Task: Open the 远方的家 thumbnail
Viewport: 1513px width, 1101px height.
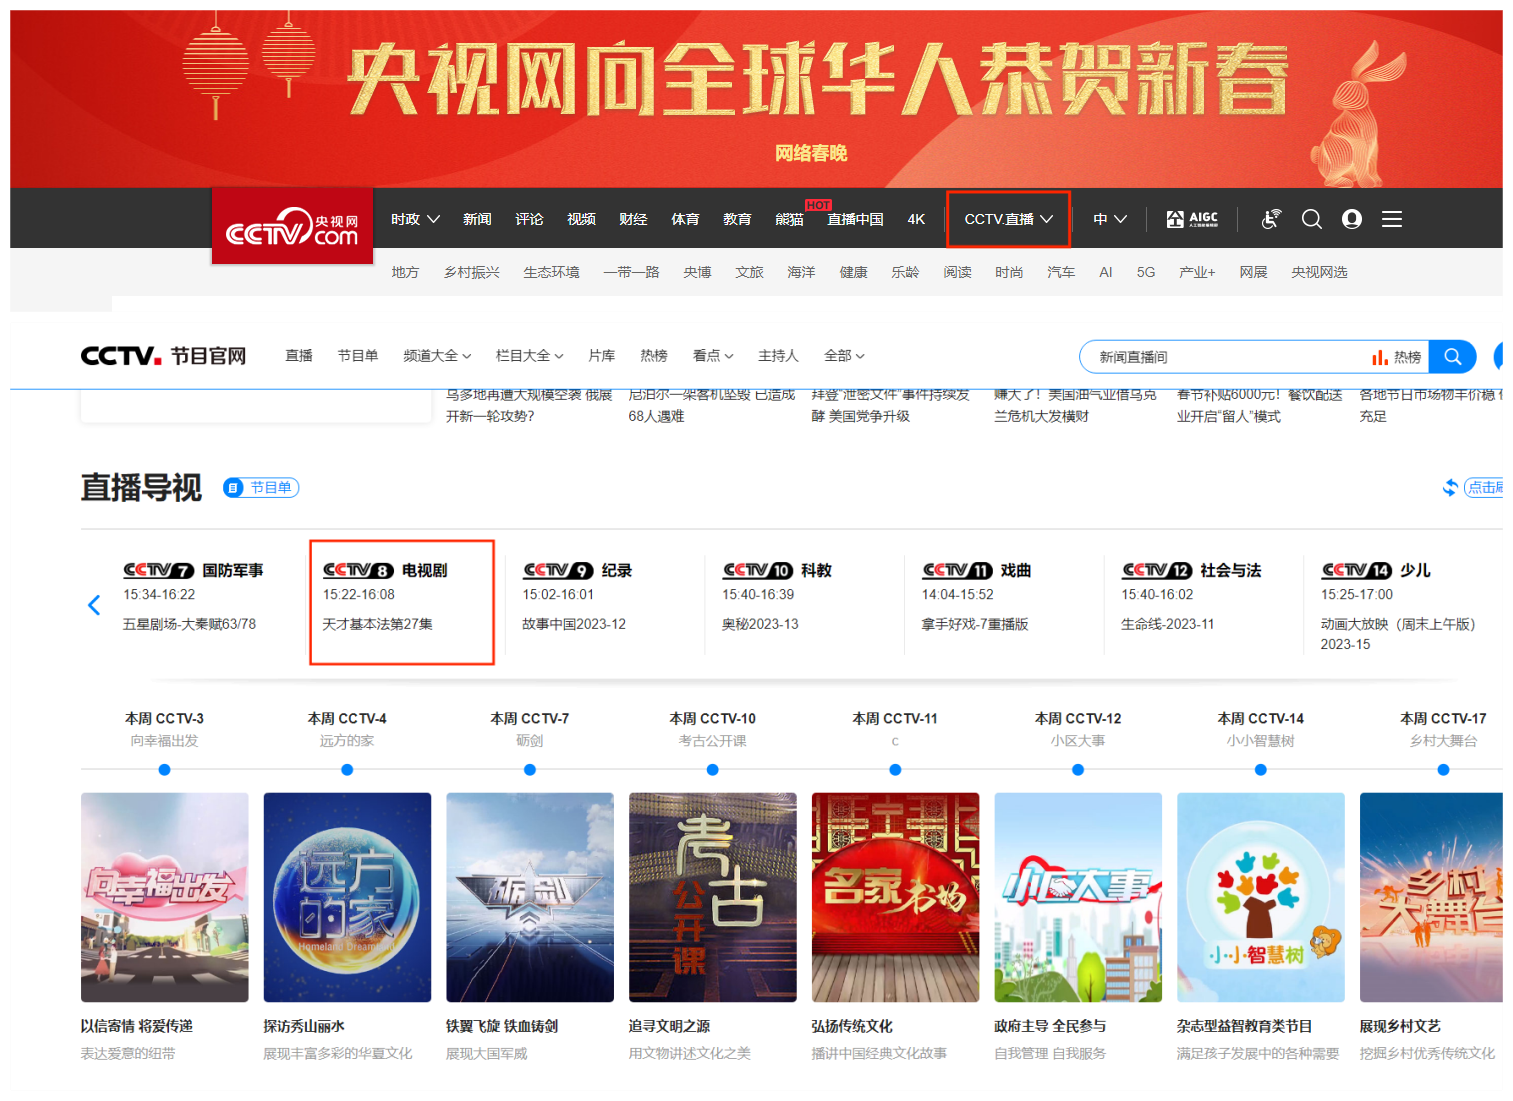Action: [347, 897]
